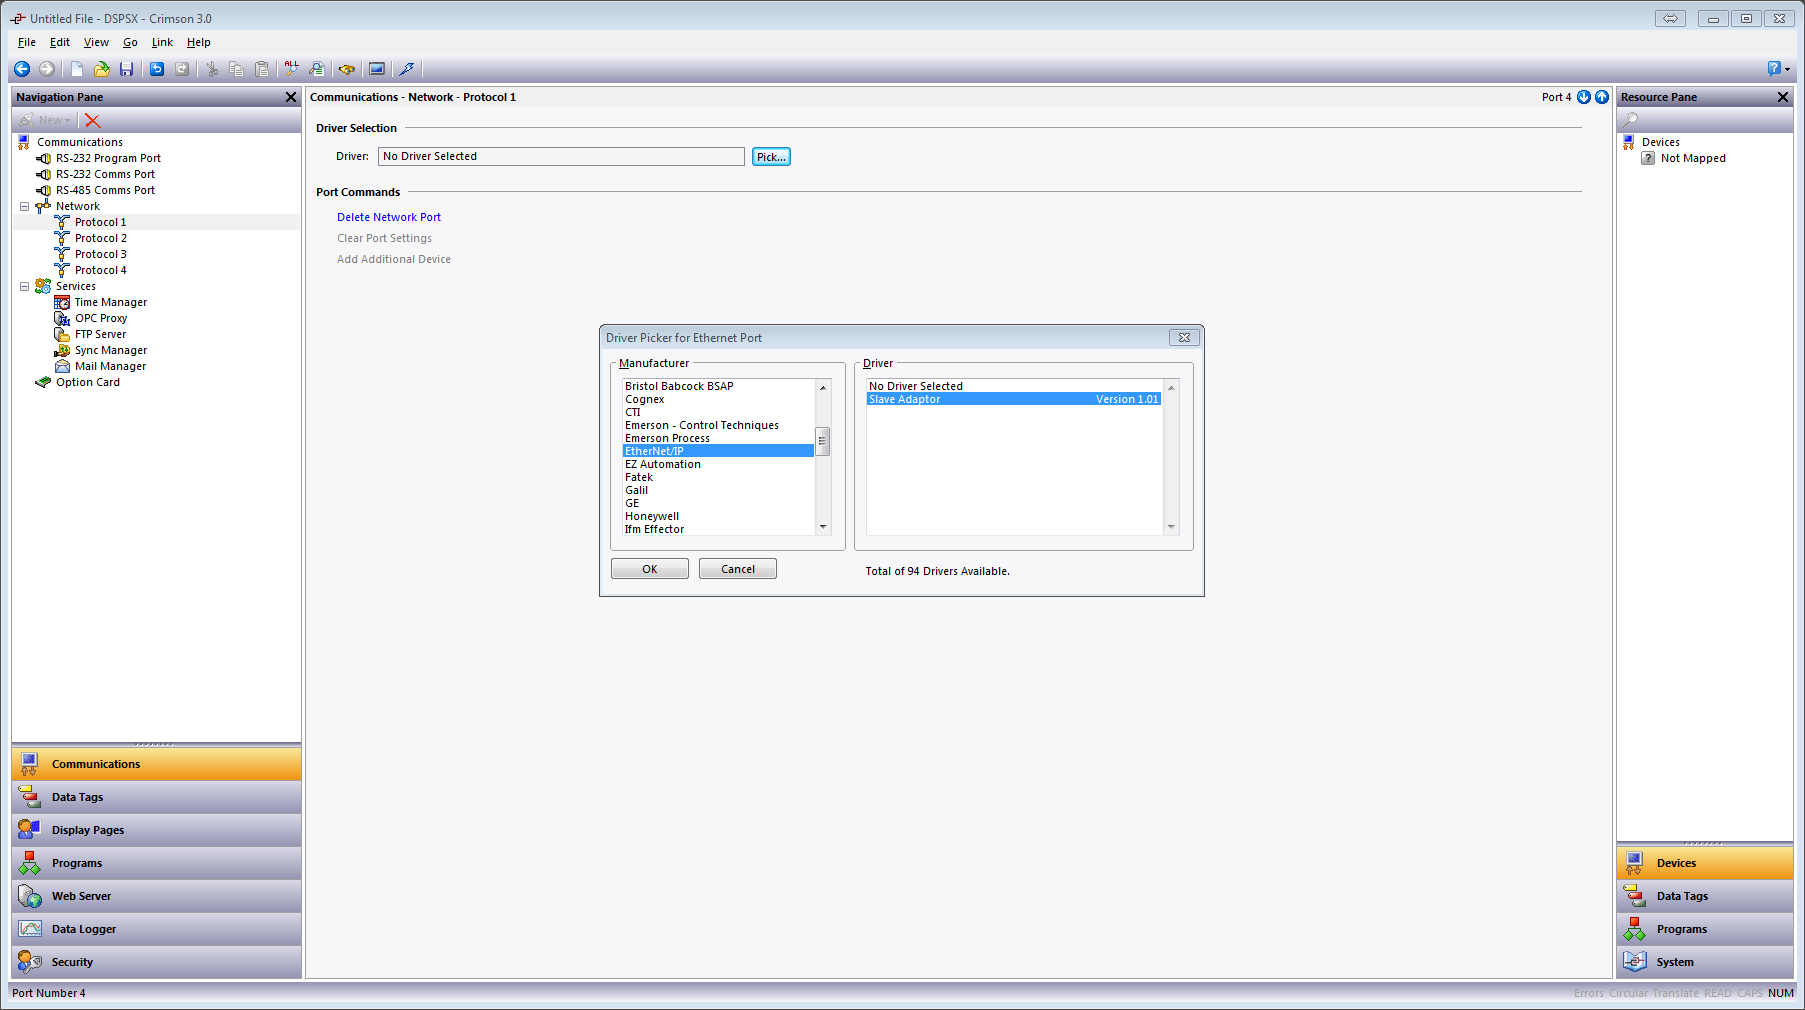The width and height of the screenshot is (1805, 1010).
Task: Select Bristol Babcock BSAP manufacturer
Action: point(718,386)
